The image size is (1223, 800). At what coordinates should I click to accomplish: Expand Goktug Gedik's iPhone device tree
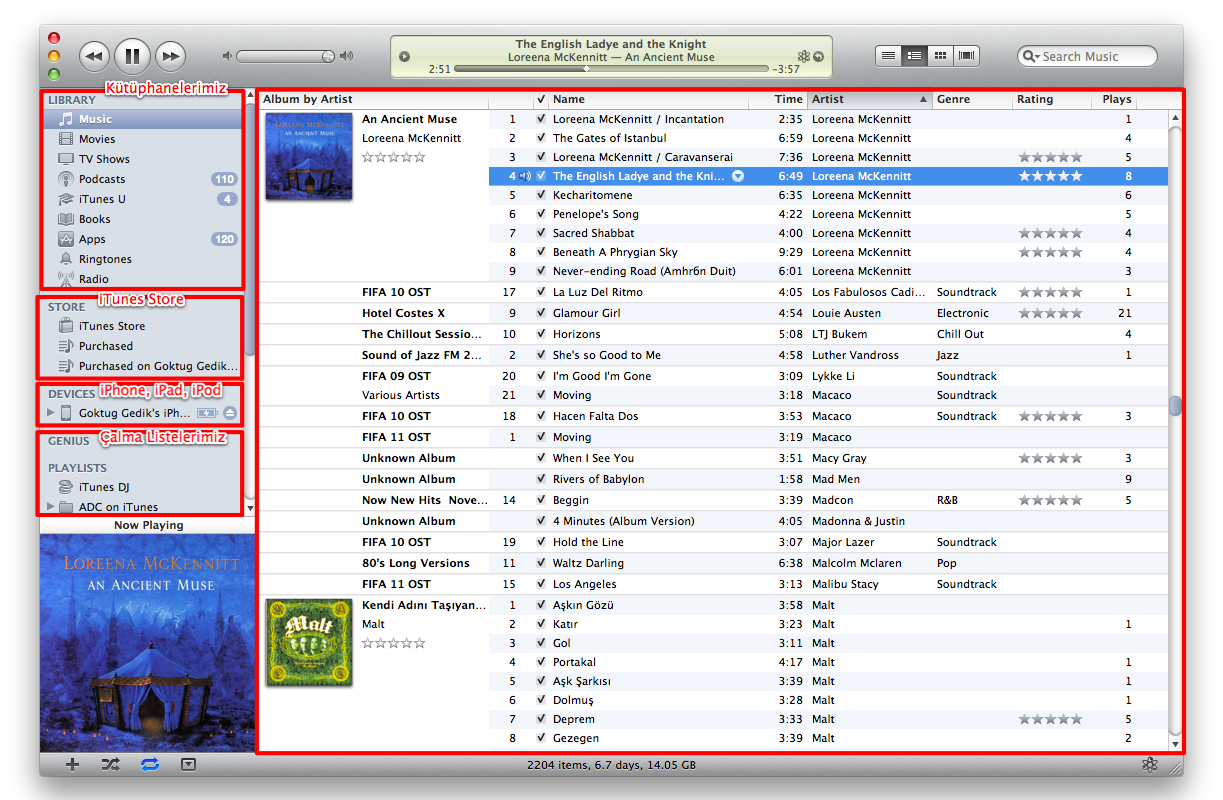click(x=51, y=413)
